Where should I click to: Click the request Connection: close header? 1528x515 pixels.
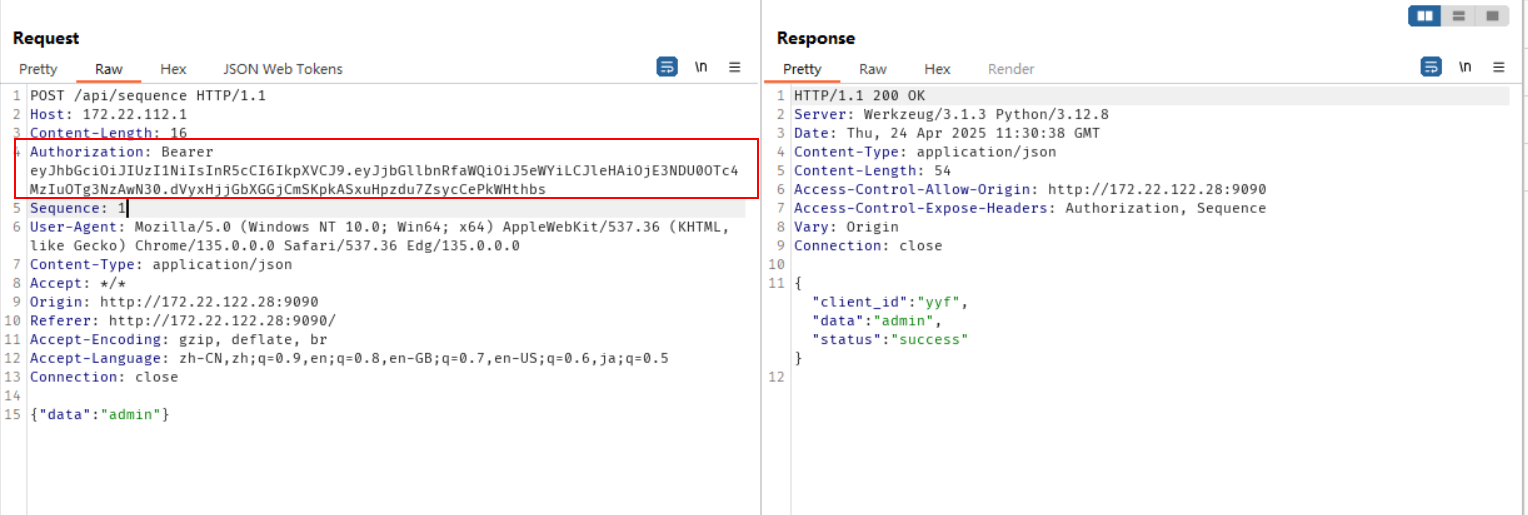pyautogui.click(x=104, y=377)
